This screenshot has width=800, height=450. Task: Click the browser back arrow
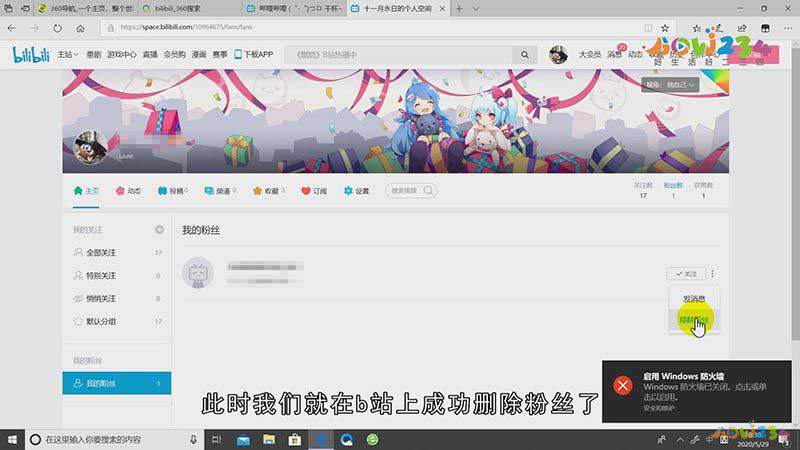tap(12, 28)
